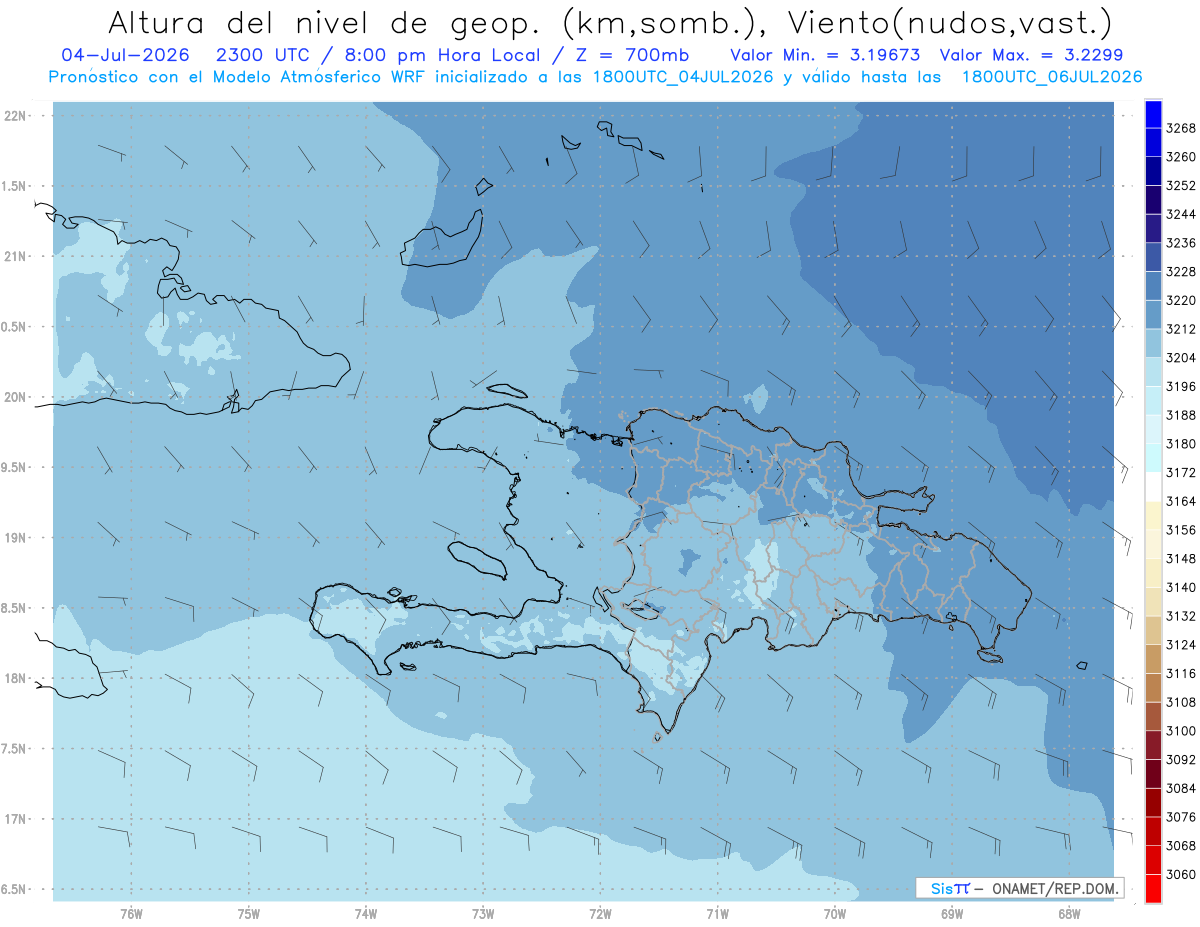The width and height of the screenshot is (1200, 927).
Task: Select the colorbar swatch between 3212 and 3220
Action: pos(1153,315)
